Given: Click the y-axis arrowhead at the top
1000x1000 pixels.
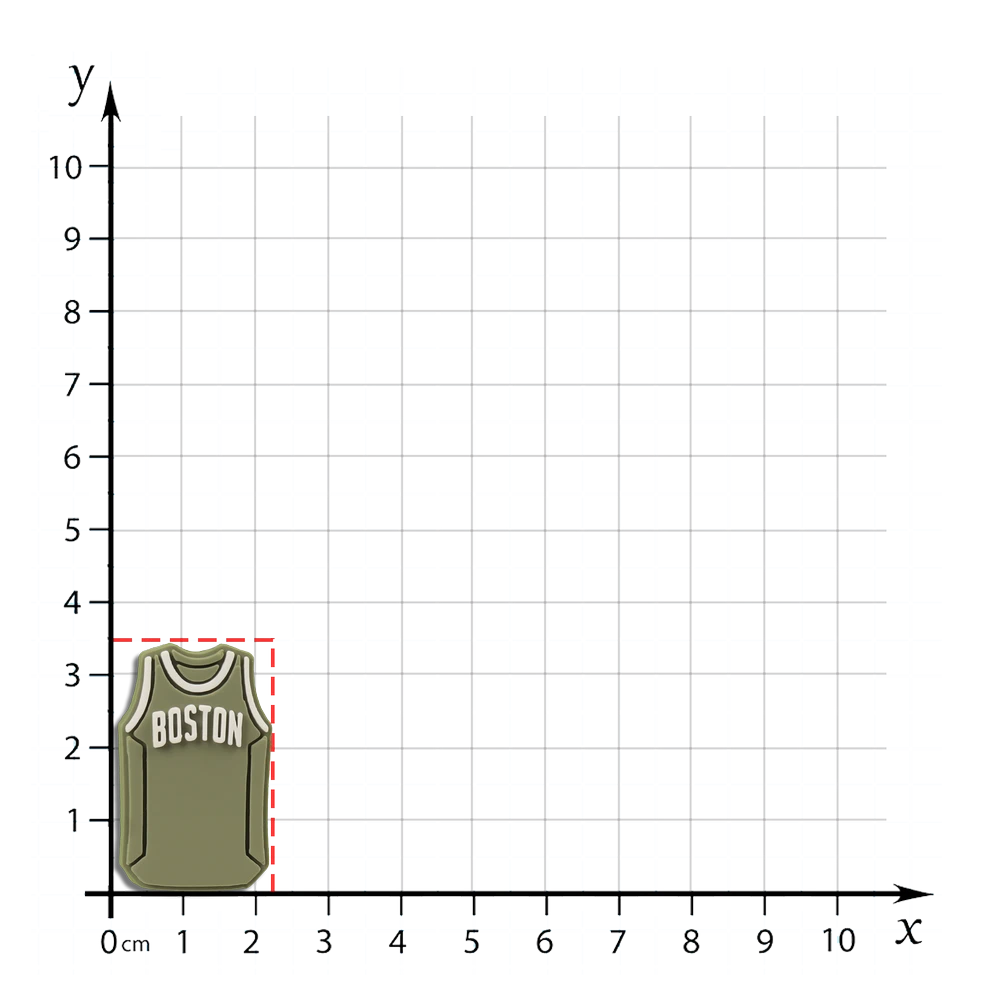Looking at the screenshot, I should (x=111, y=102).
